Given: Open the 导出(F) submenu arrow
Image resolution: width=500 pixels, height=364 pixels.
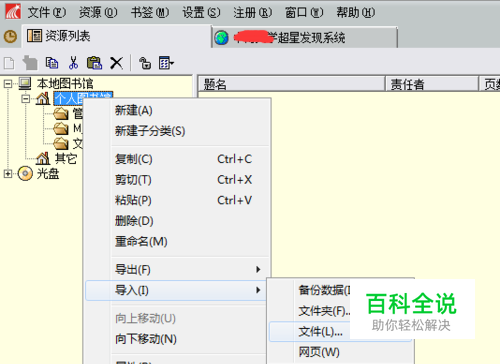Looking at the screenshot, I should click(258, 269).
